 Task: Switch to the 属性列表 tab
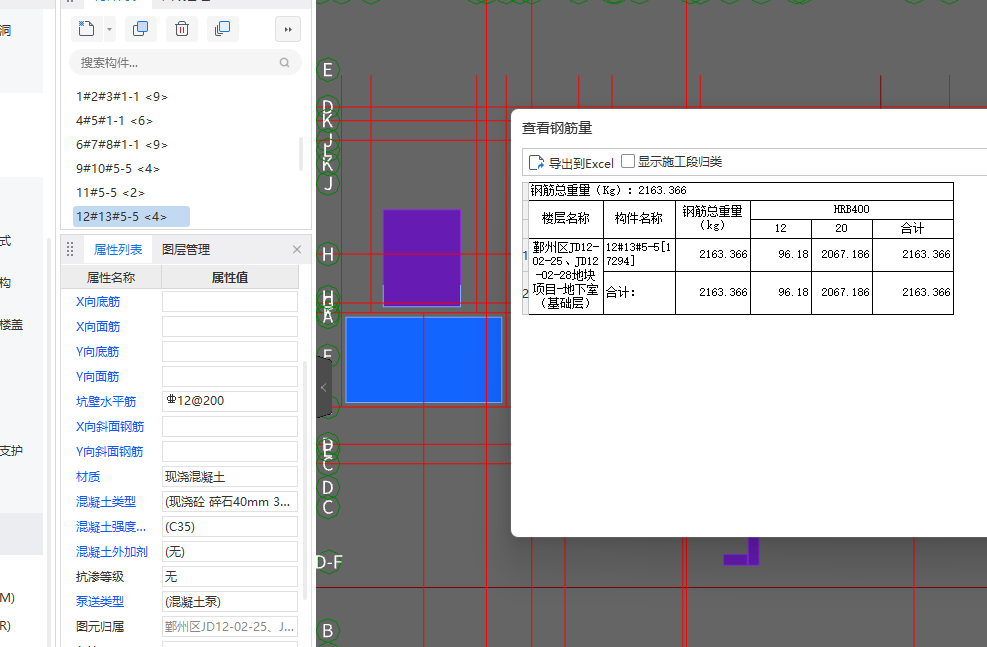[x=118, y=249]
